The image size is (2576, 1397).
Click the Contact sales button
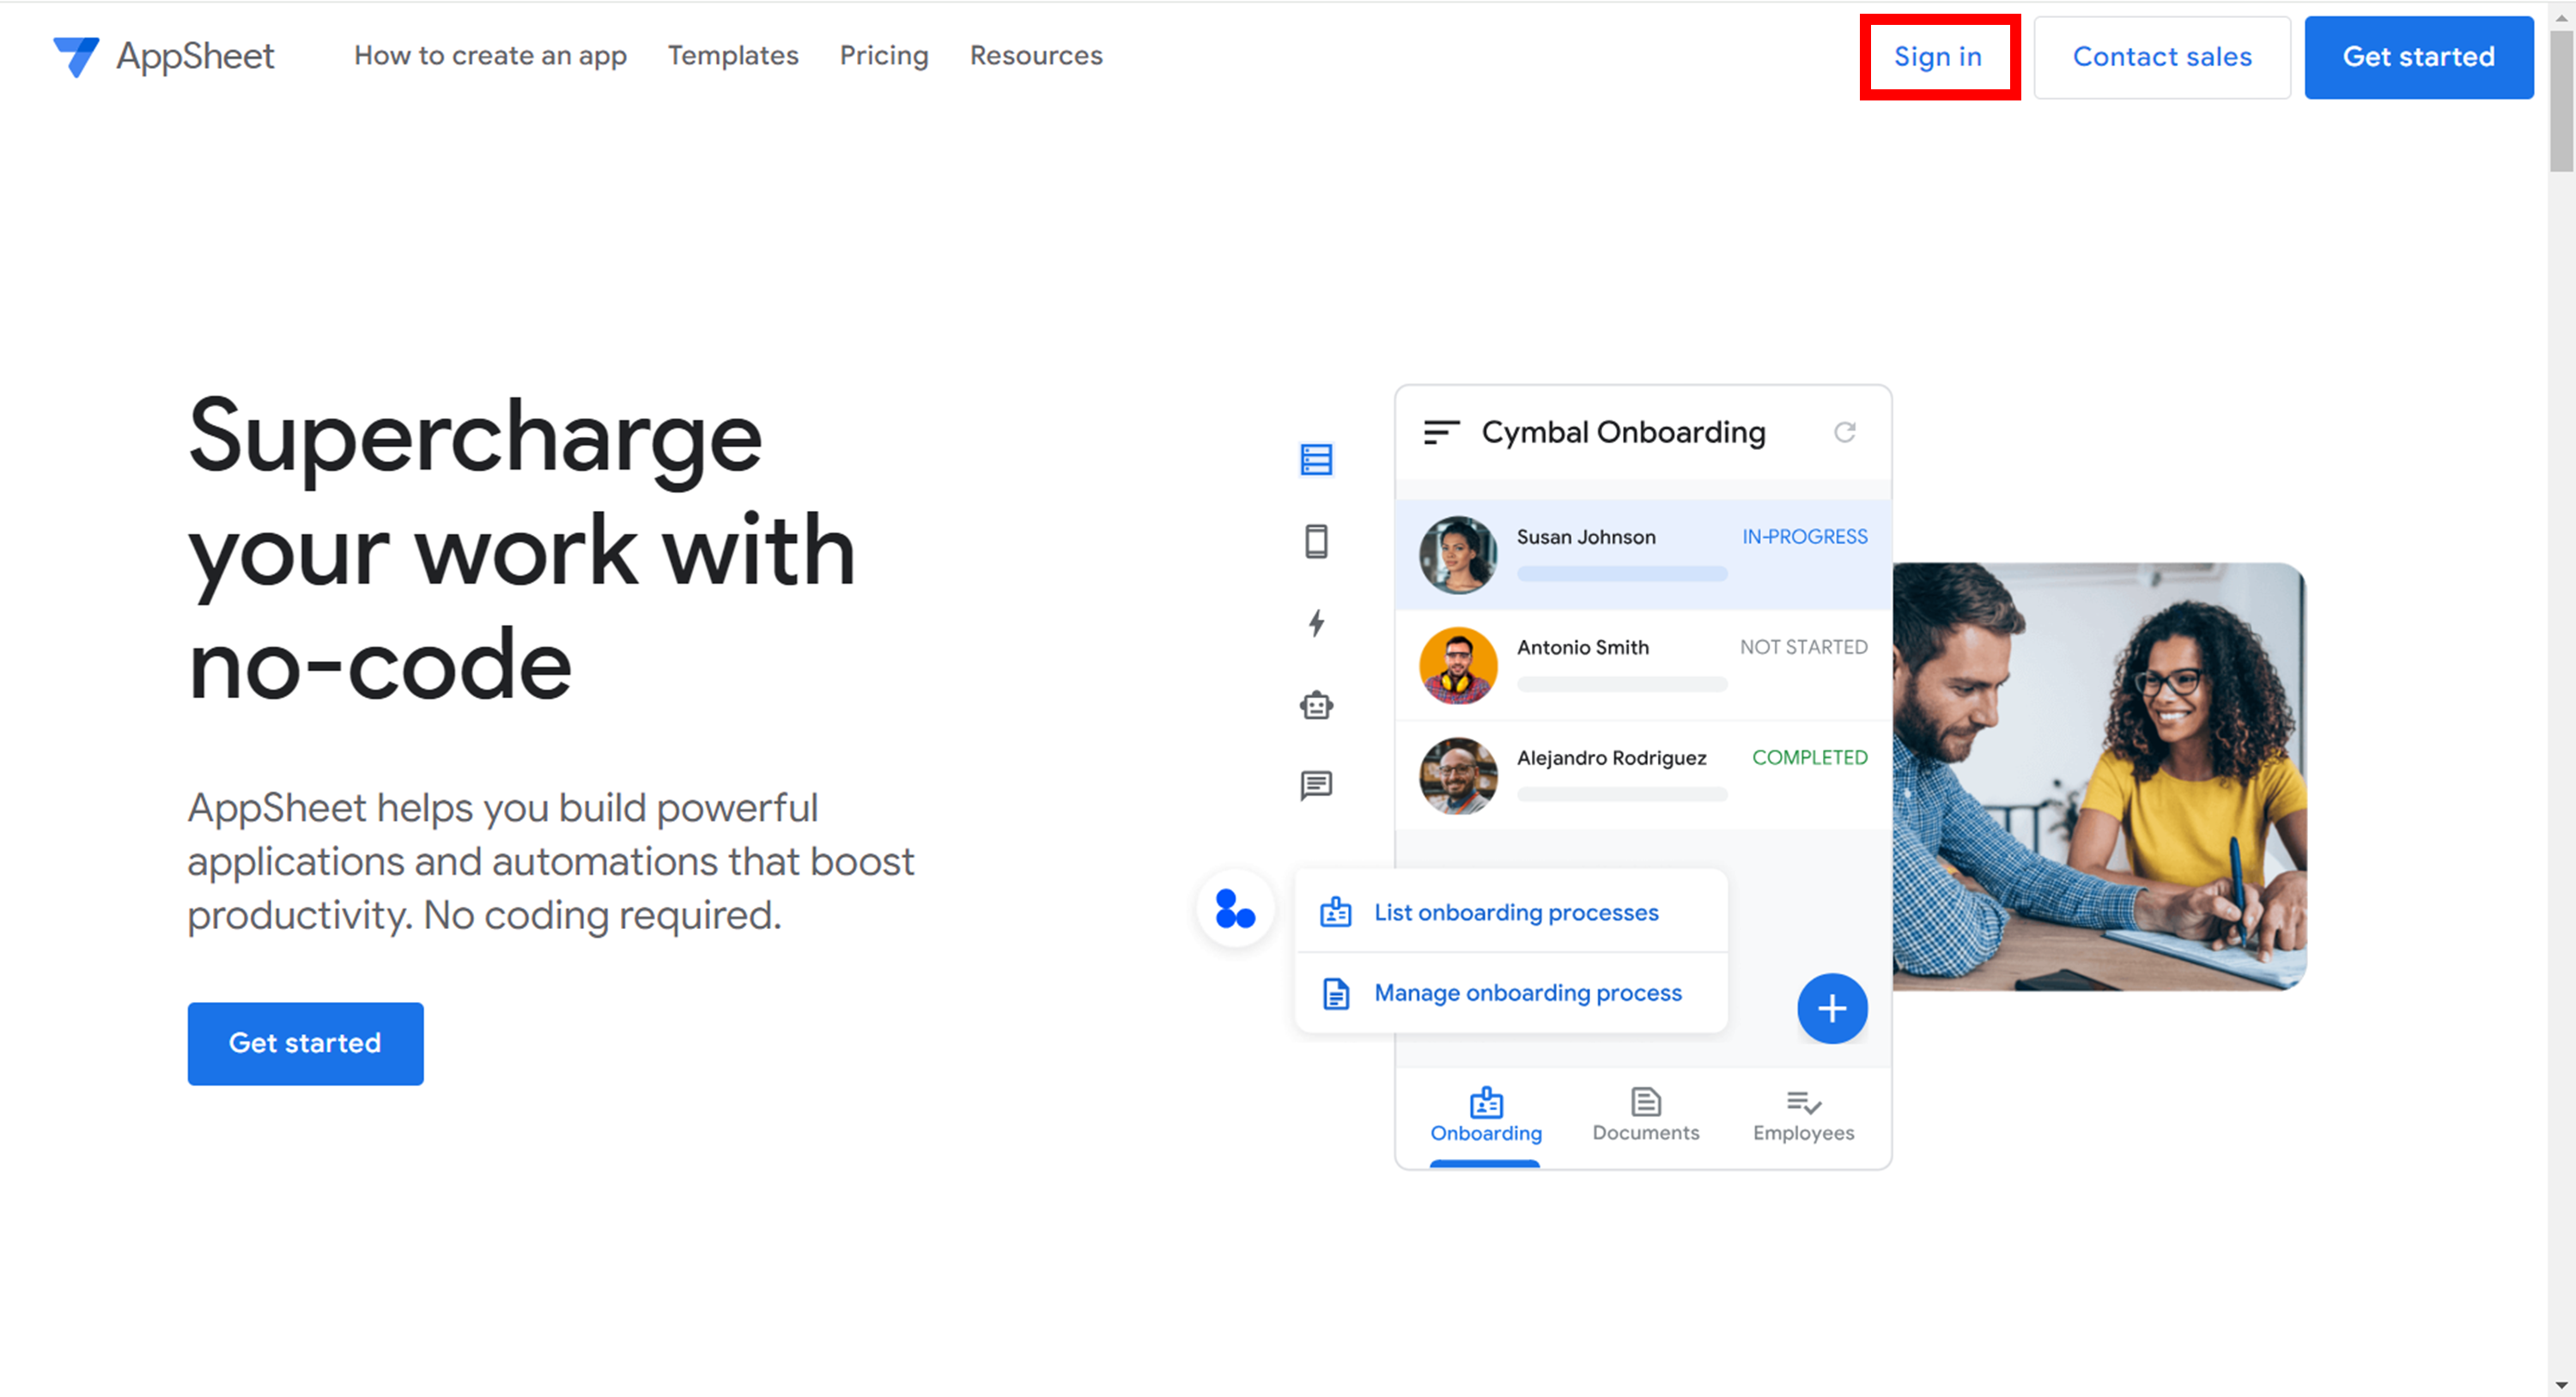pyautogui.click(x=2162, y=57)
